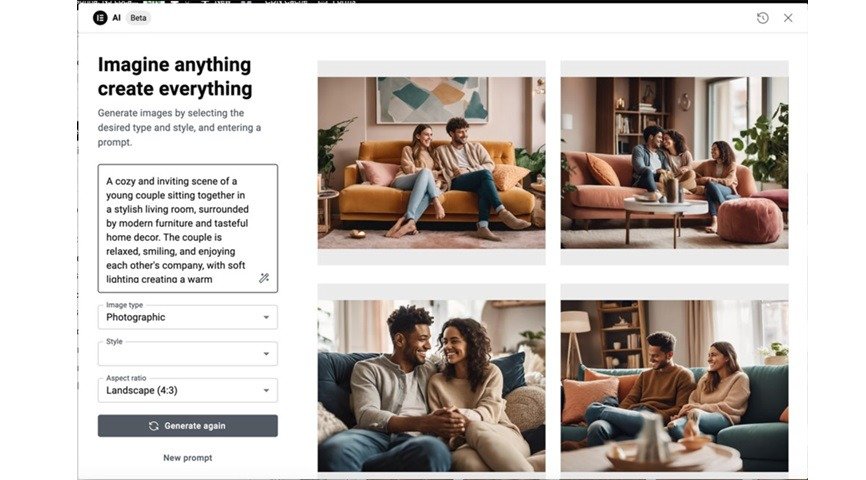Click the AI label in header

tap(117, 18)
